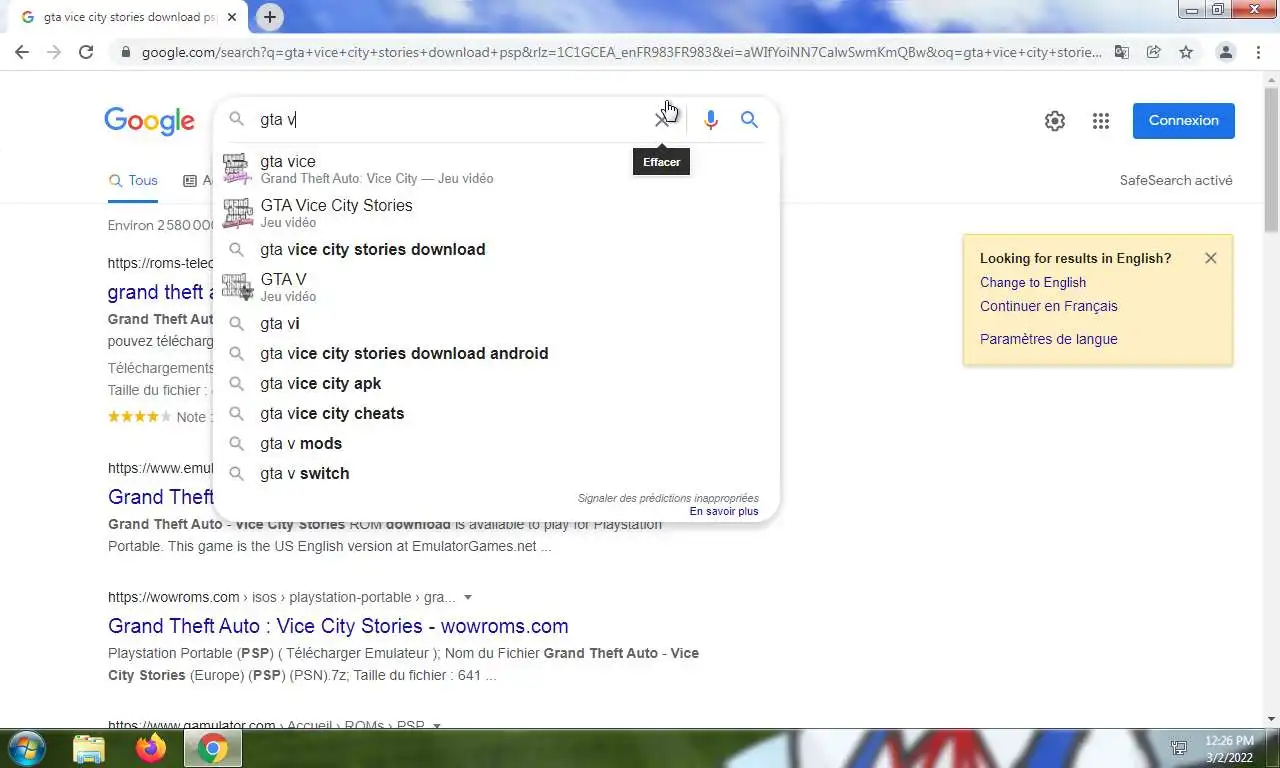Pick the GTA Vice City Stories game thumbnail
This screenshot has width=1280, height=768.
point(238,213)
